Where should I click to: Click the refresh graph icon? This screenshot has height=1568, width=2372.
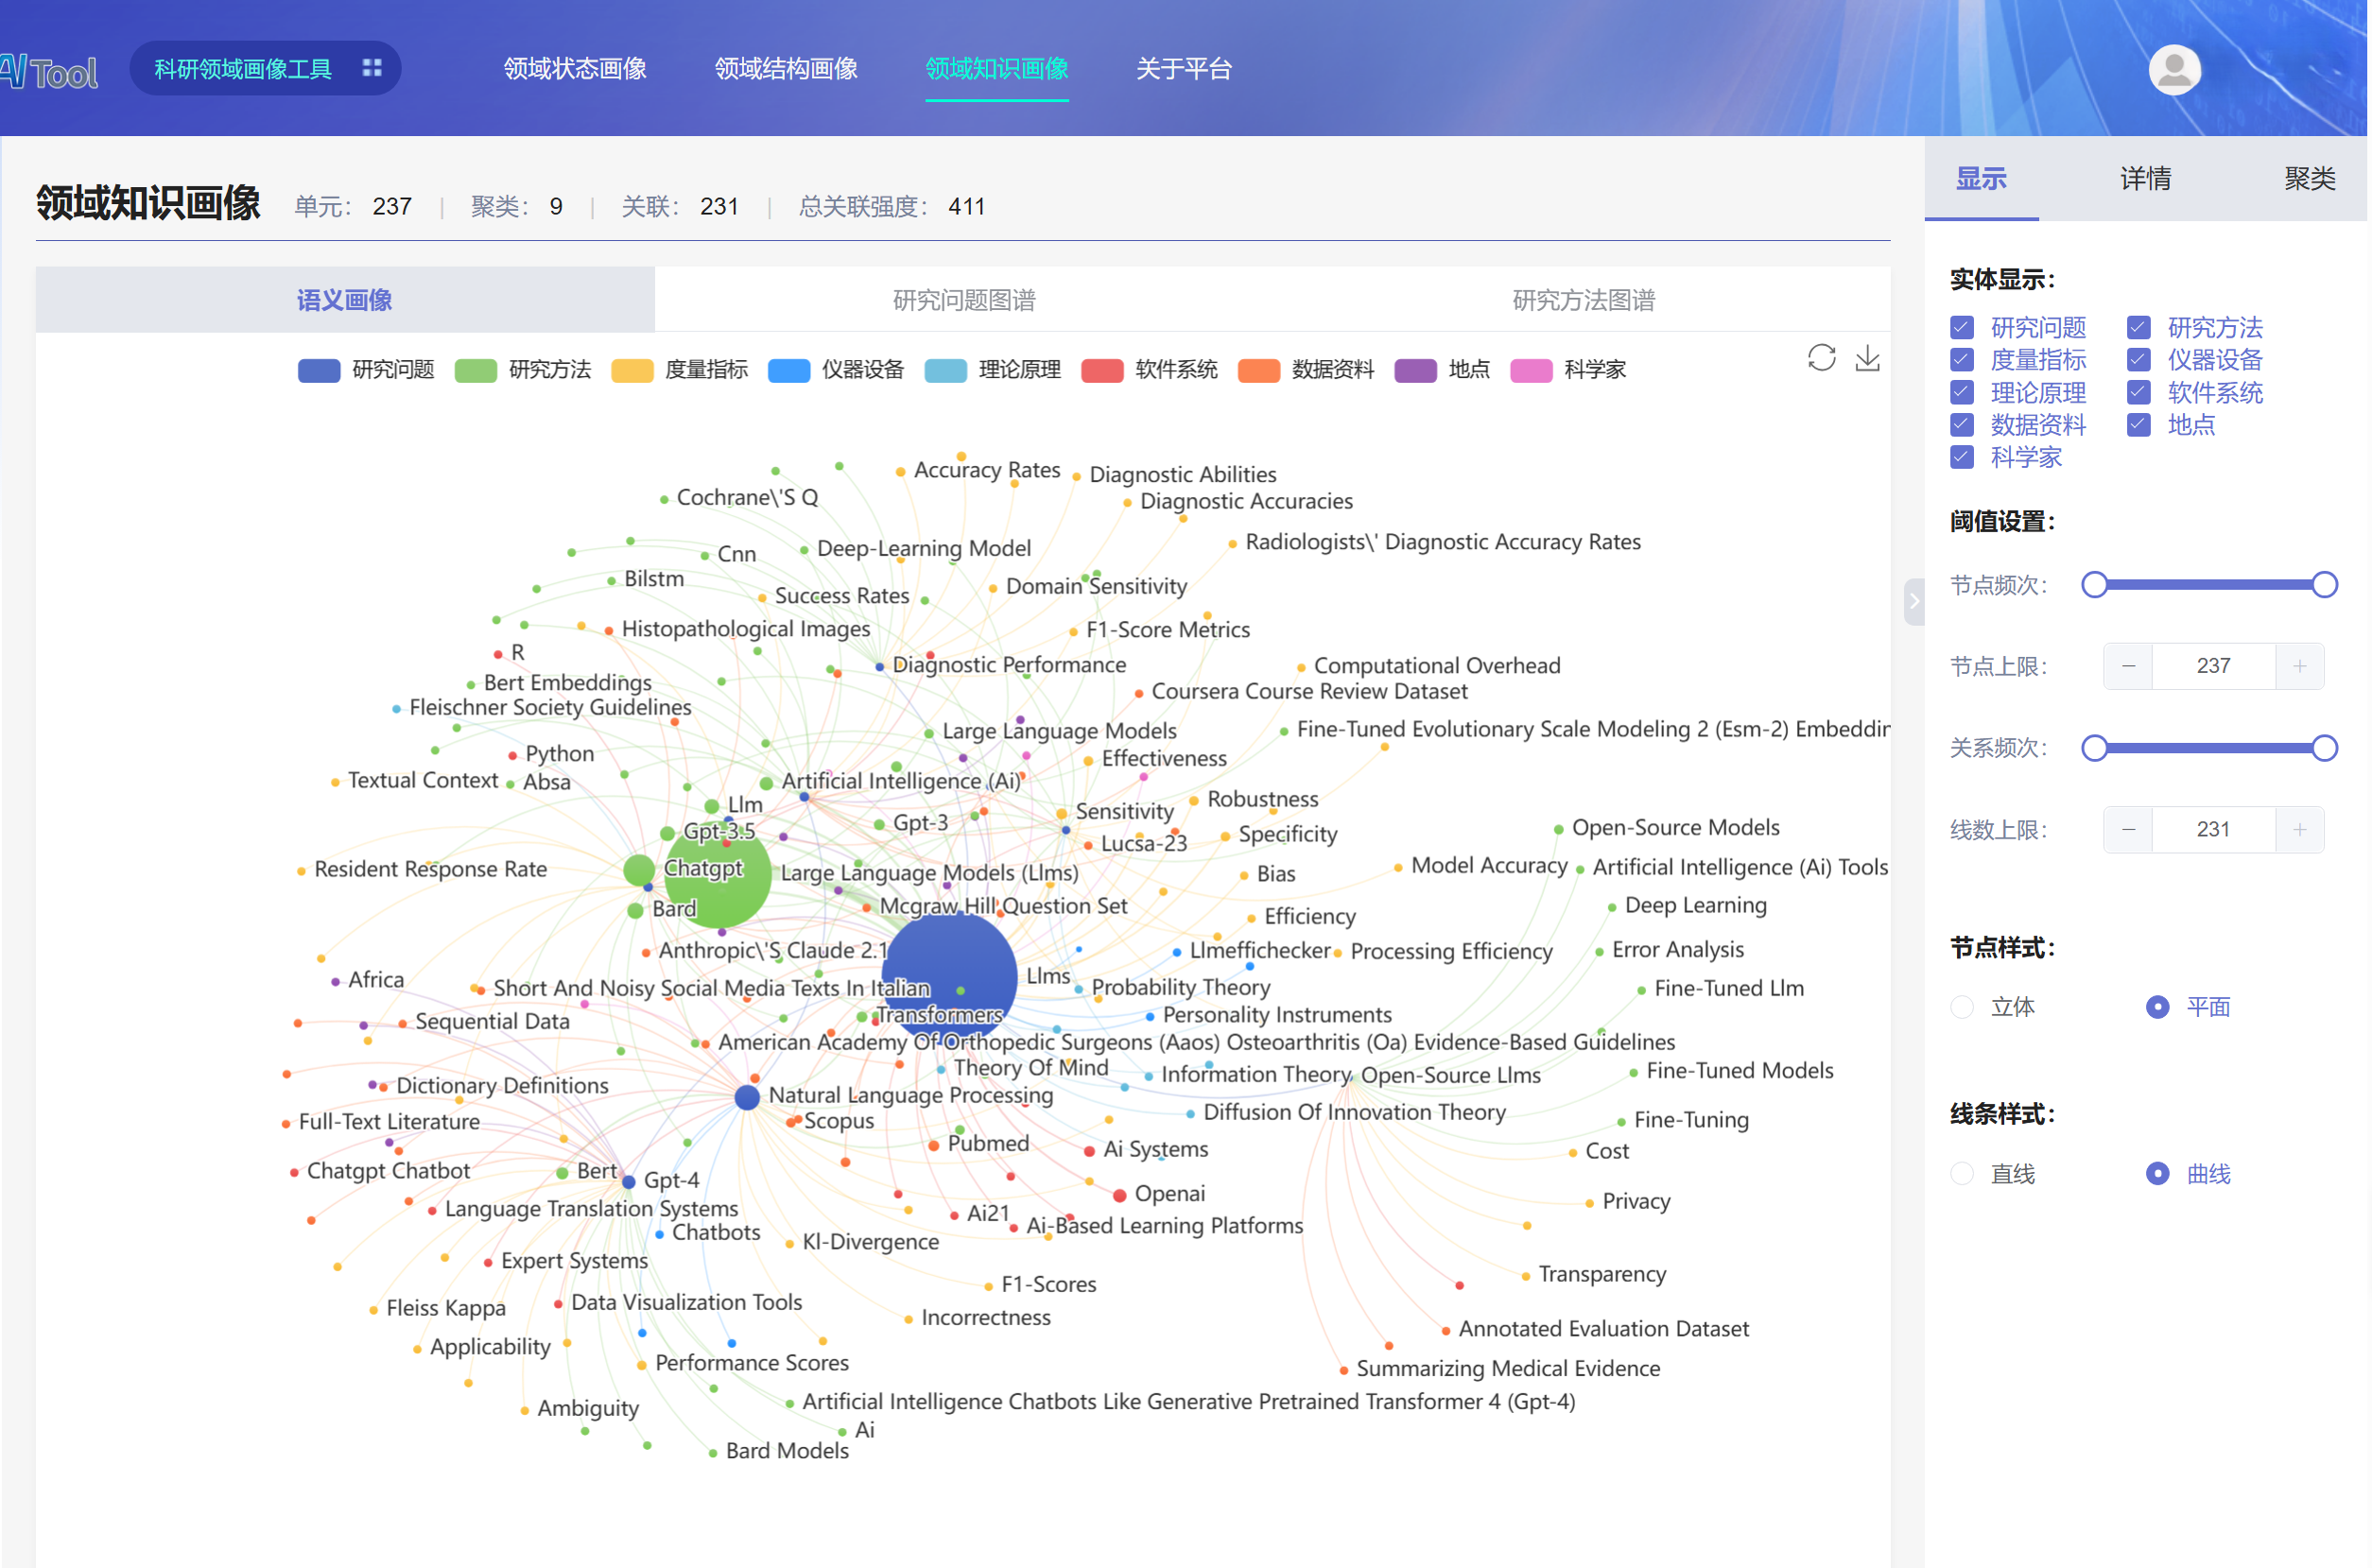[1821, 358]
